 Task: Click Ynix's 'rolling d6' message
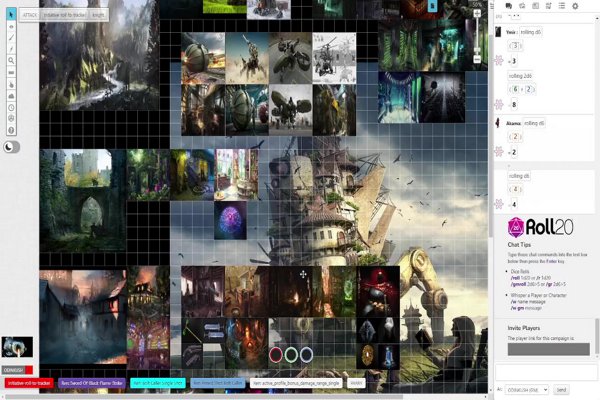[530, 32]
